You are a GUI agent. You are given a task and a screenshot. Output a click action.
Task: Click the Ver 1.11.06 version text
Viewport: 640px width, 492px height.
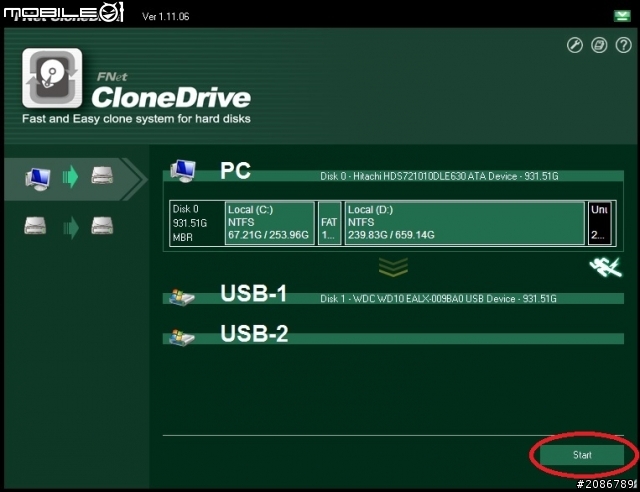point(165,16)
